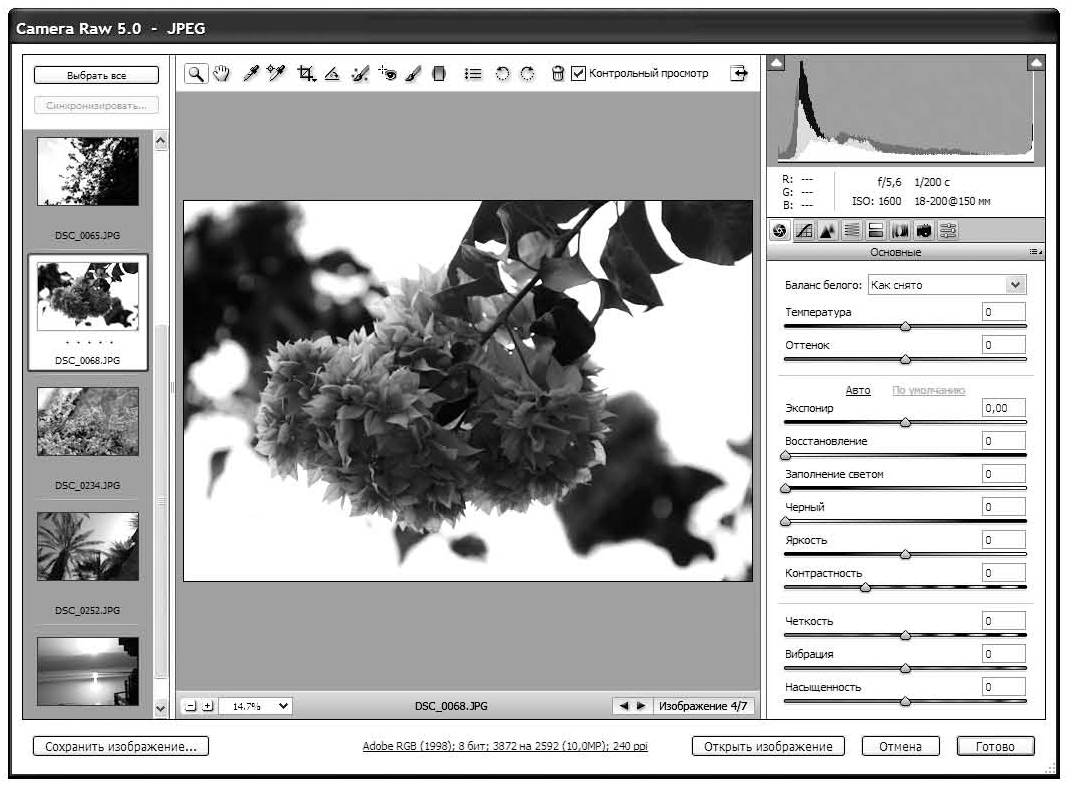Rotate image 90° counterclockwise

click(x=503, y=73)
